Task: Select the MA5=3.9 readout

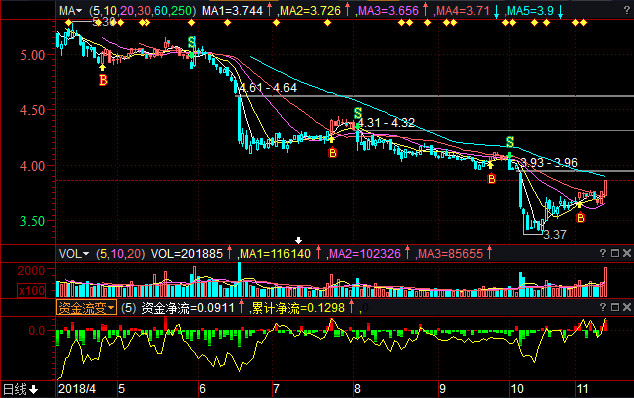Action: click(530, 11)
